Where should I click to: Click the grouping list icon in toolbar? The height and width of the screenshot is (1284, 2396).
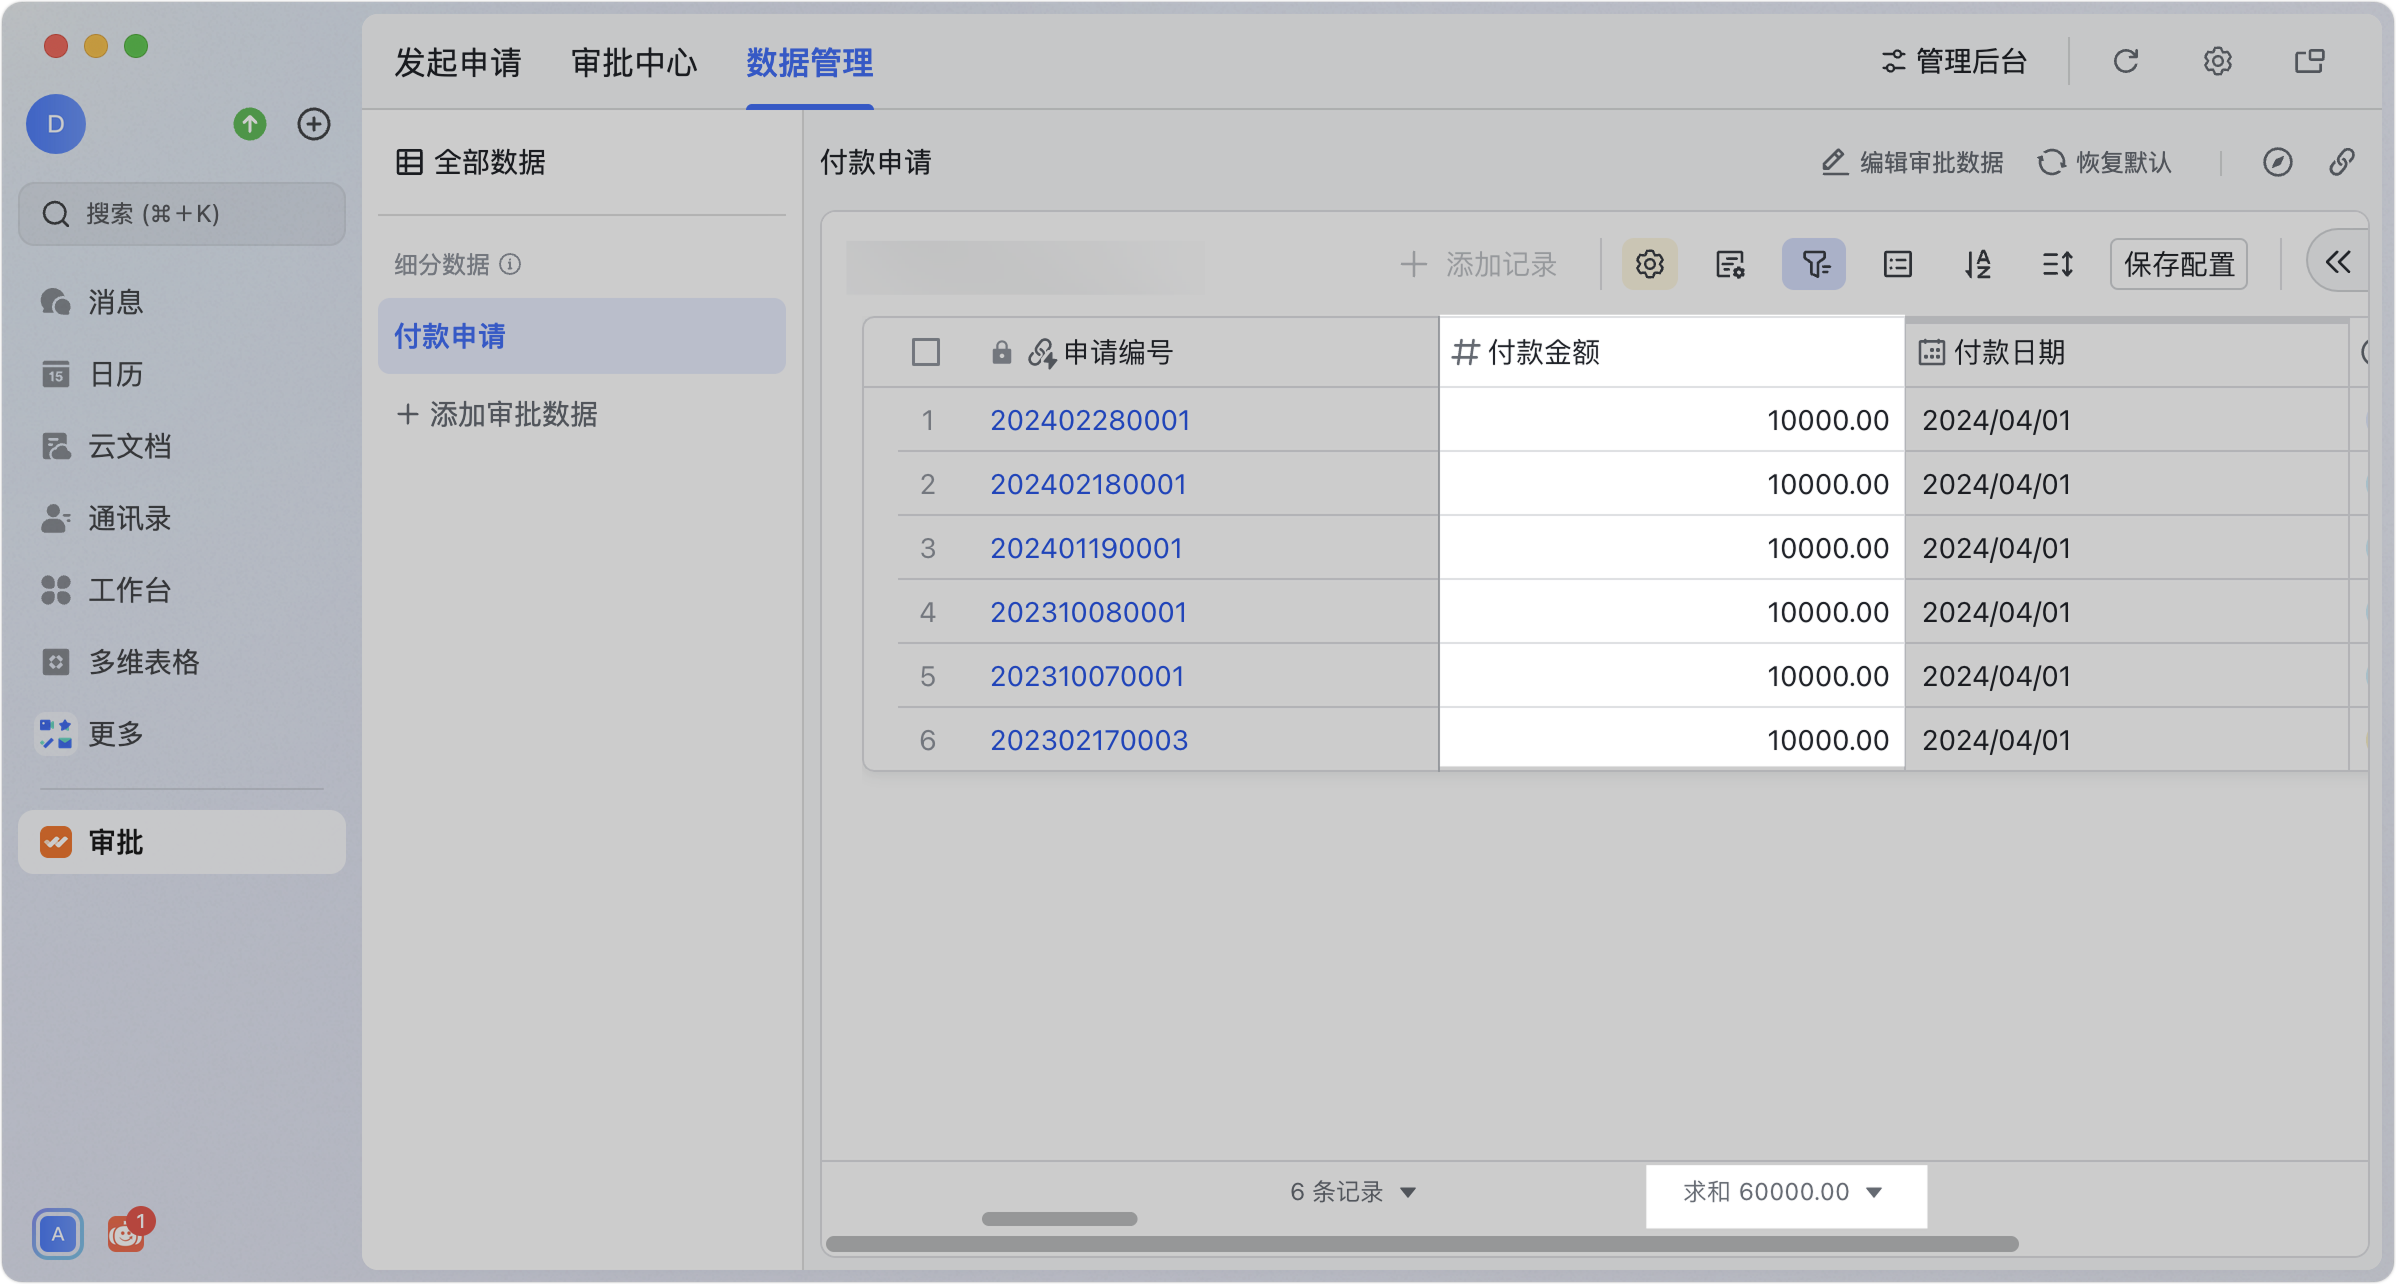point(1897,264)
